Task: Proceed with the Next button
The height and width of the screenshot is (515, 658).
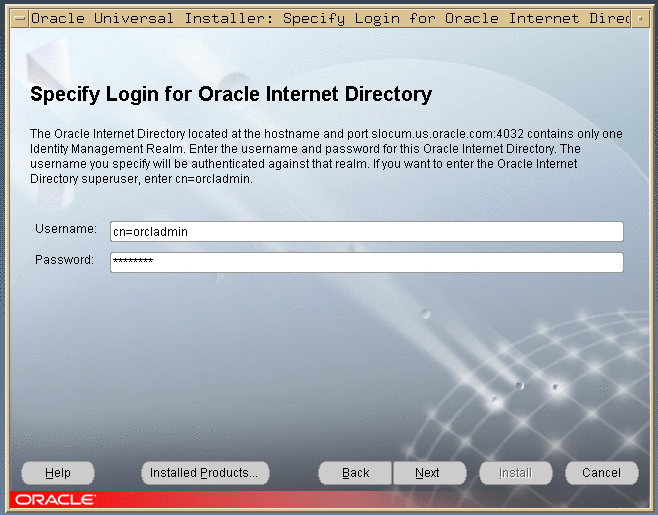Action: (429, 473)
